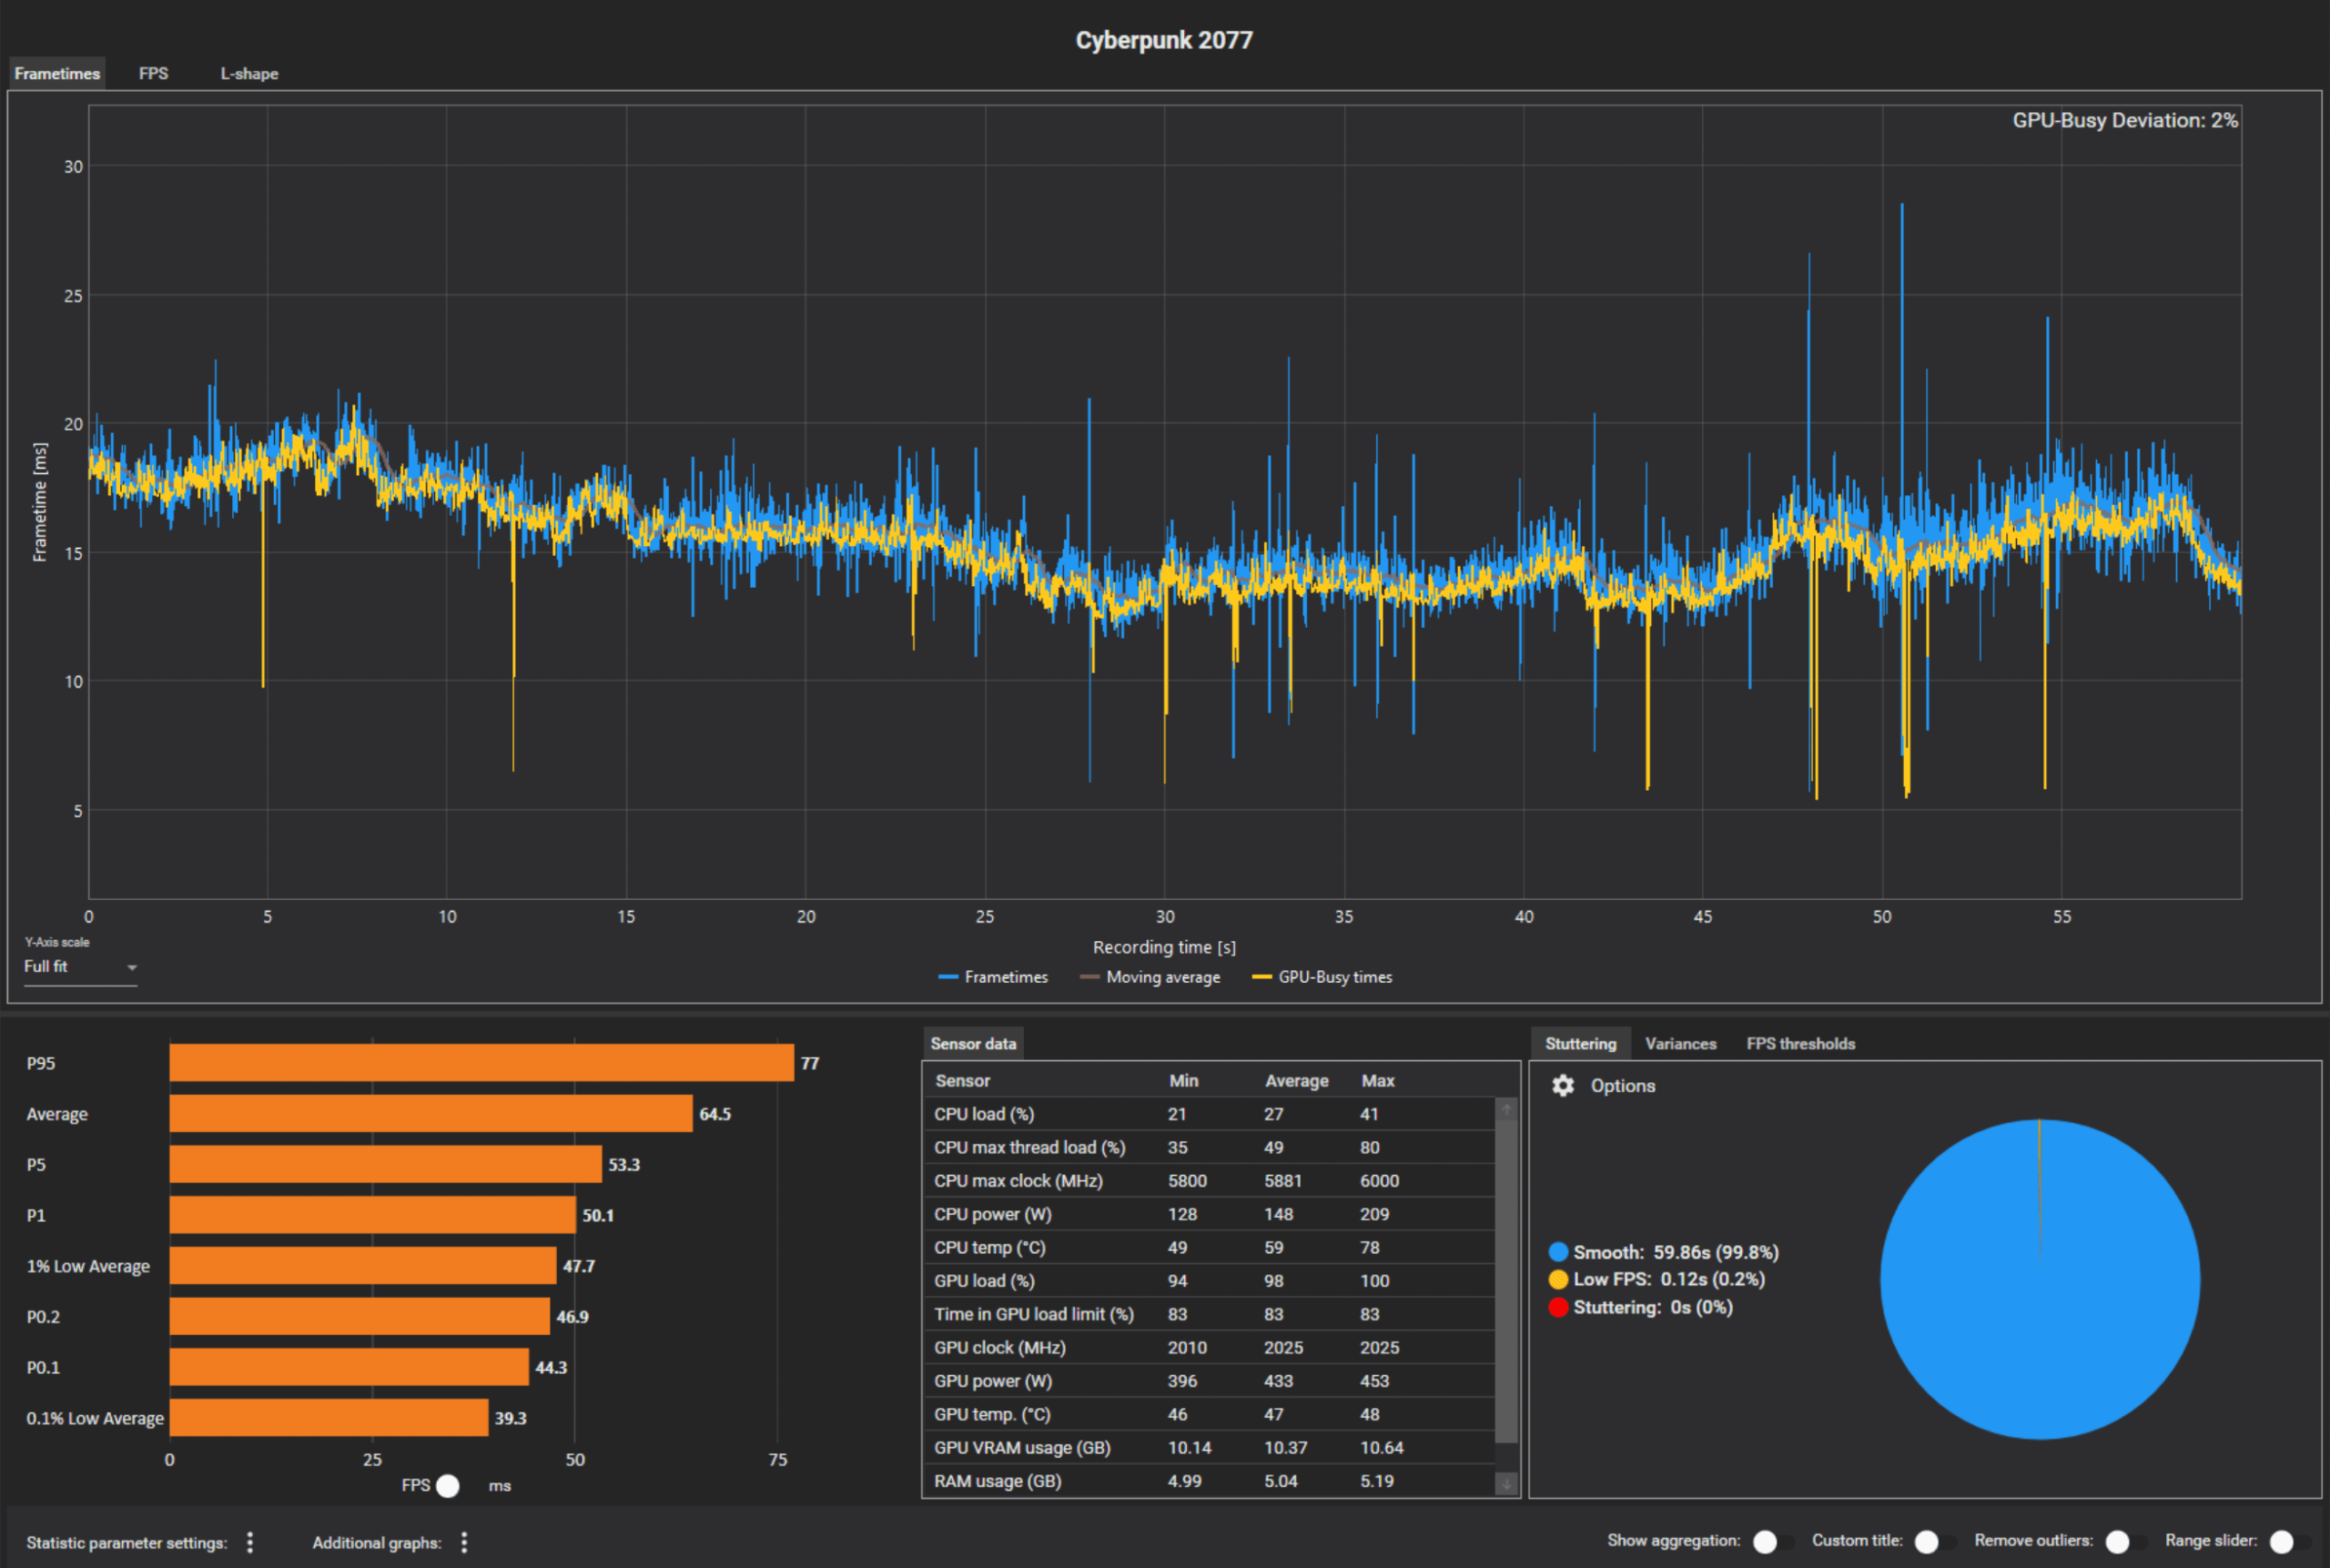Switch the FPS/ms unit toggle

448,1486
